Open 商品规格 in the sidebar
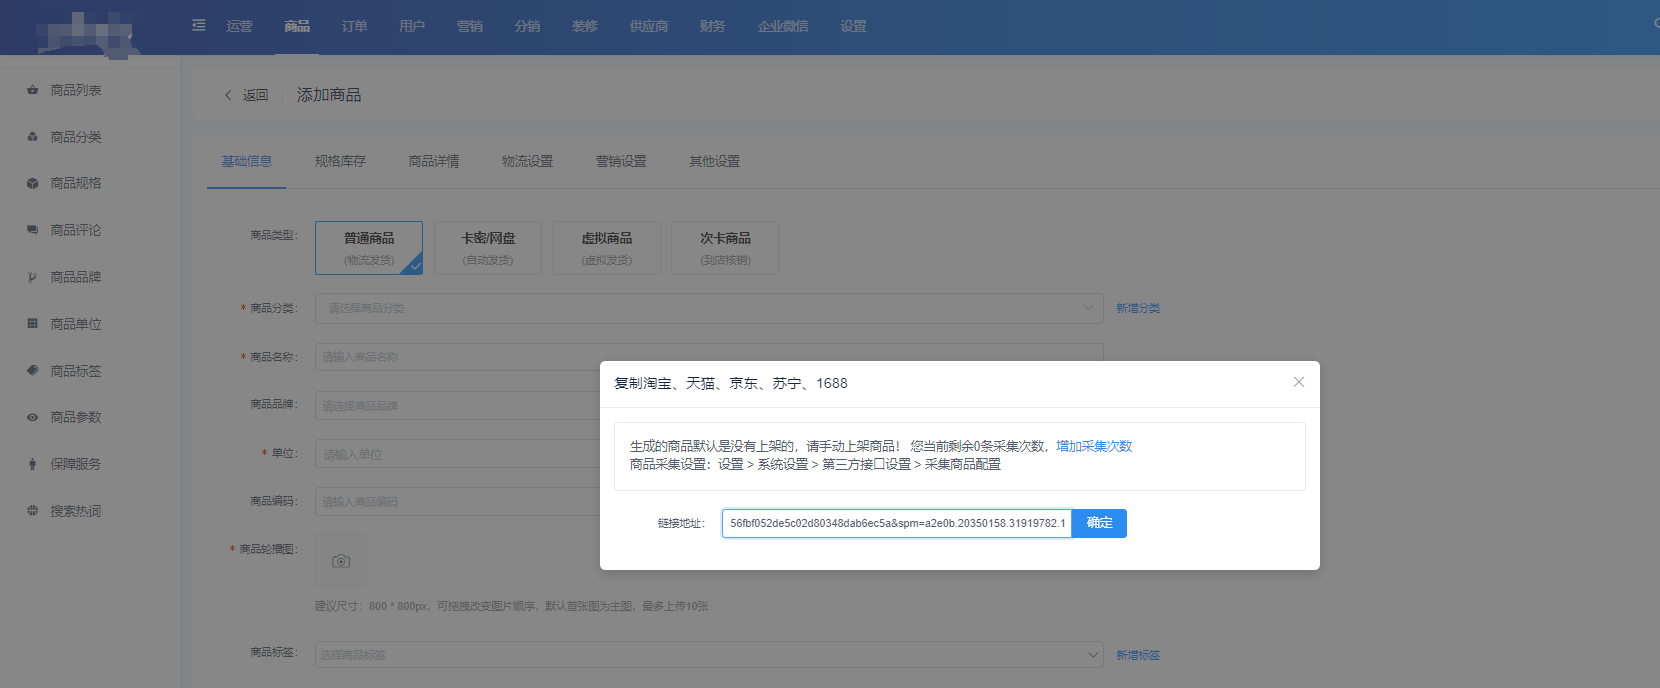Screen dimensions: 1660x688 [76, 183]
